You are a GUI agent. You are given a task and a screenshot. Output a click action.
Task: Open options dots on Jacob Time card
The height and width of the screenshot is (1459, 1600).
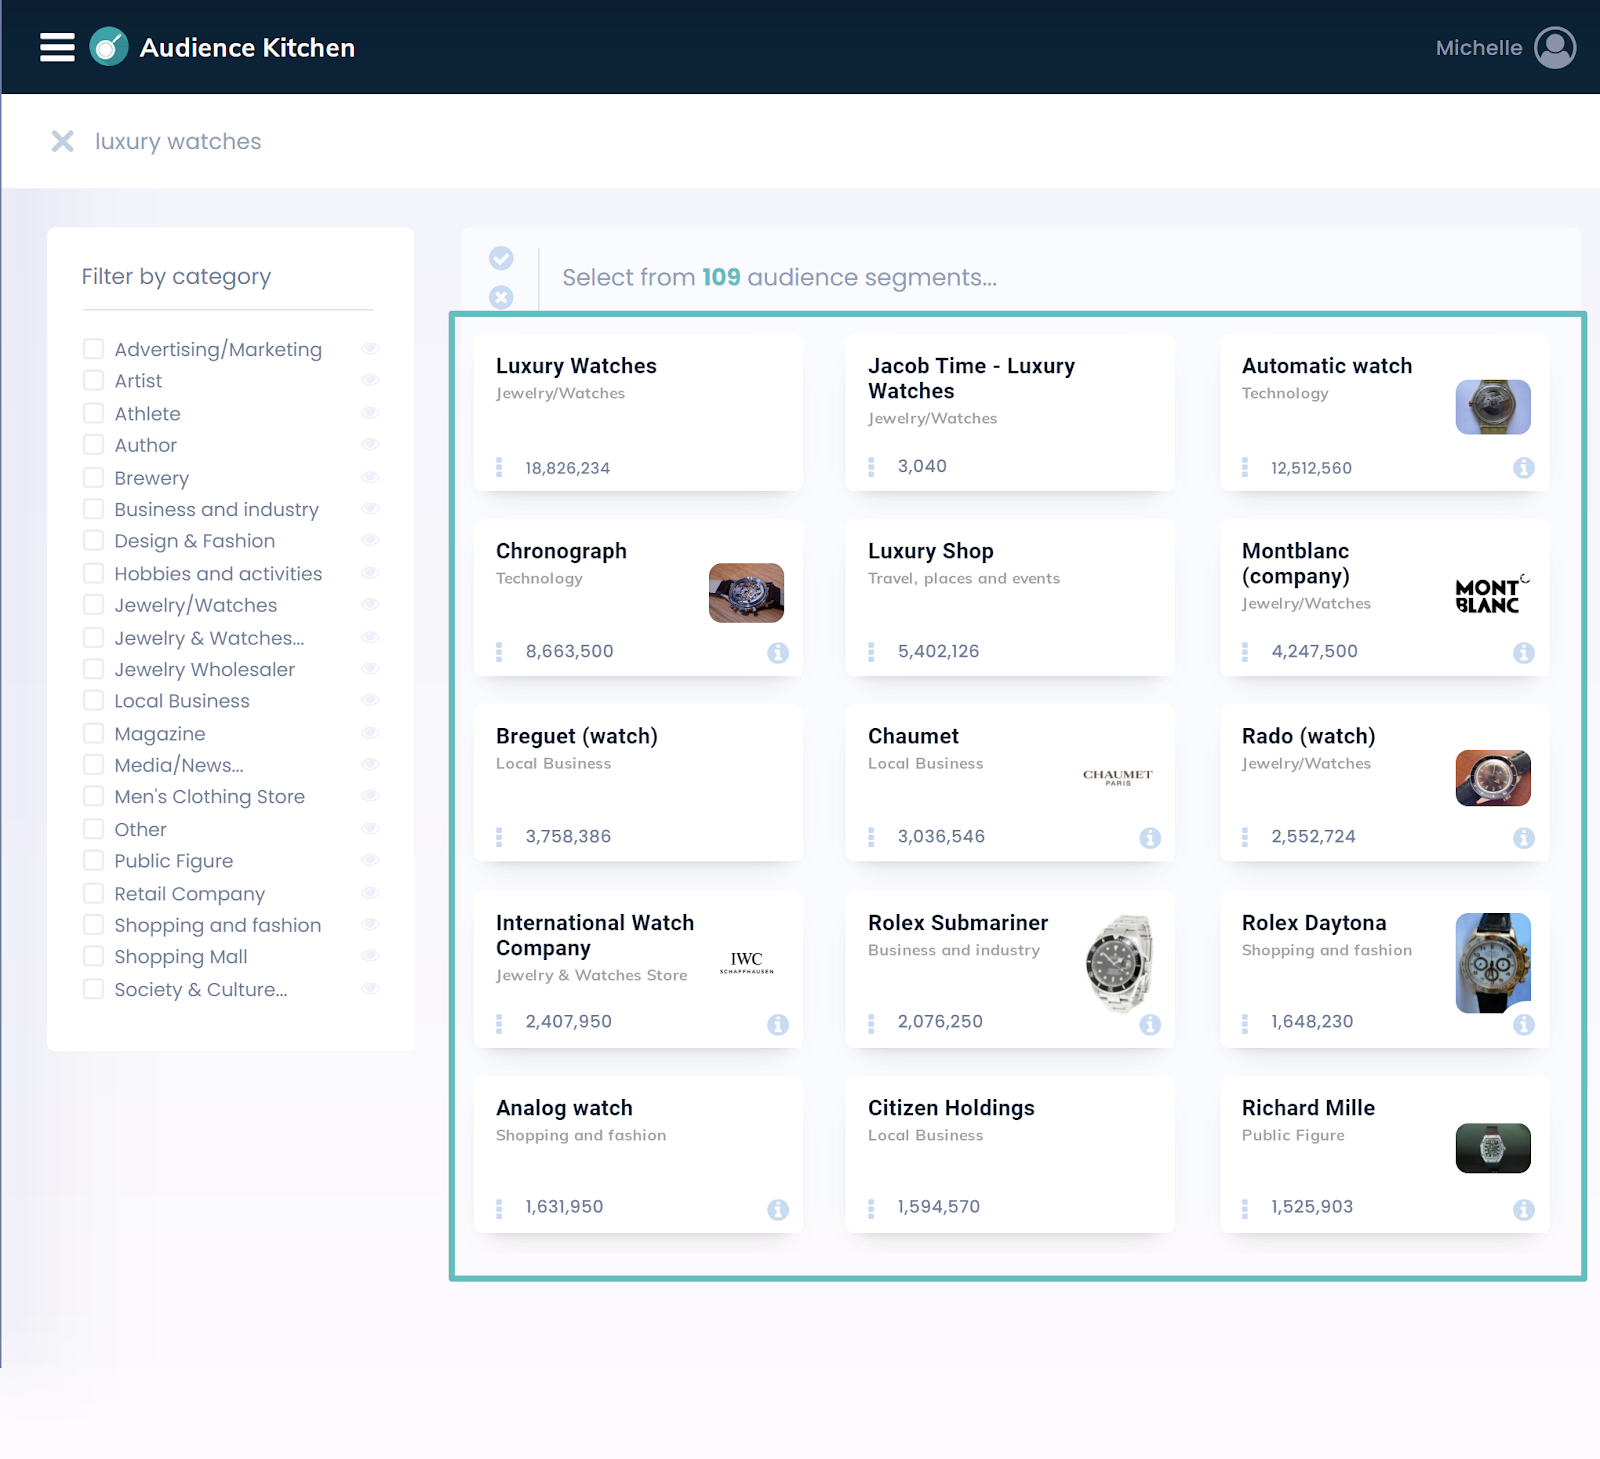(x=871, y=466)
